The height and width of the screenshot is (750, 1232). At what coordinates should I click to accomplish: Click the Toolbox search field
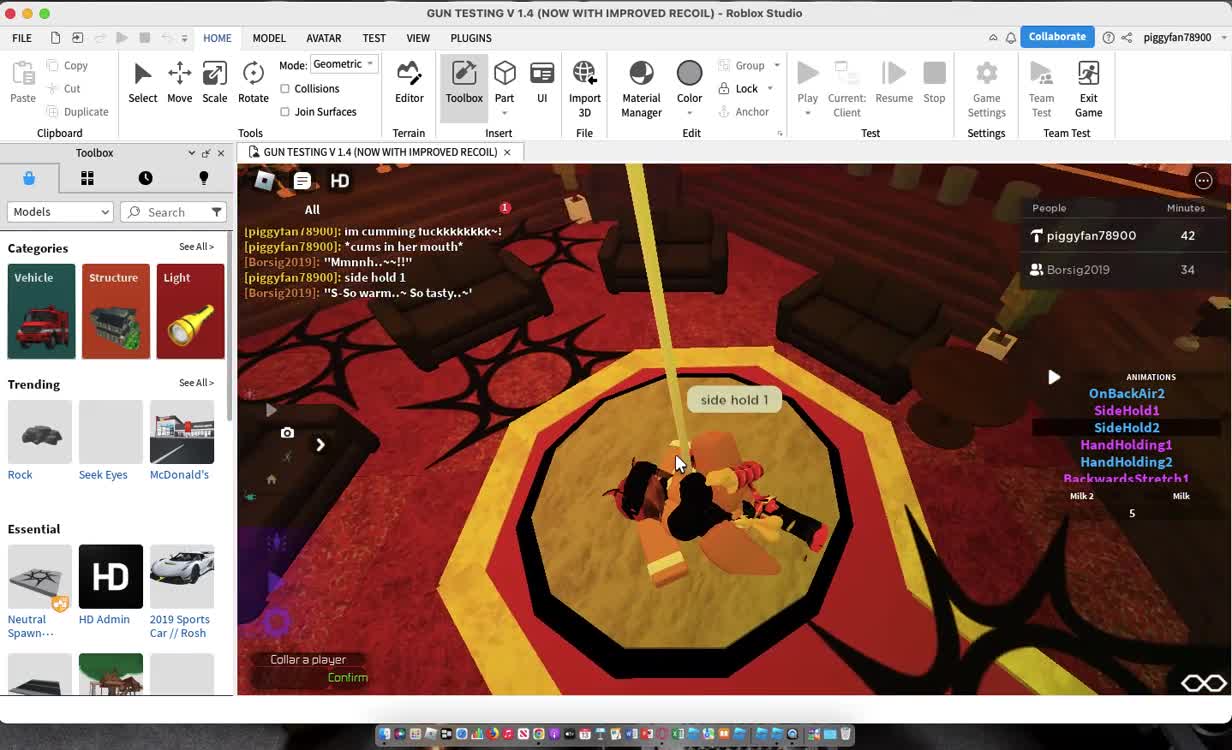(170, 212)
